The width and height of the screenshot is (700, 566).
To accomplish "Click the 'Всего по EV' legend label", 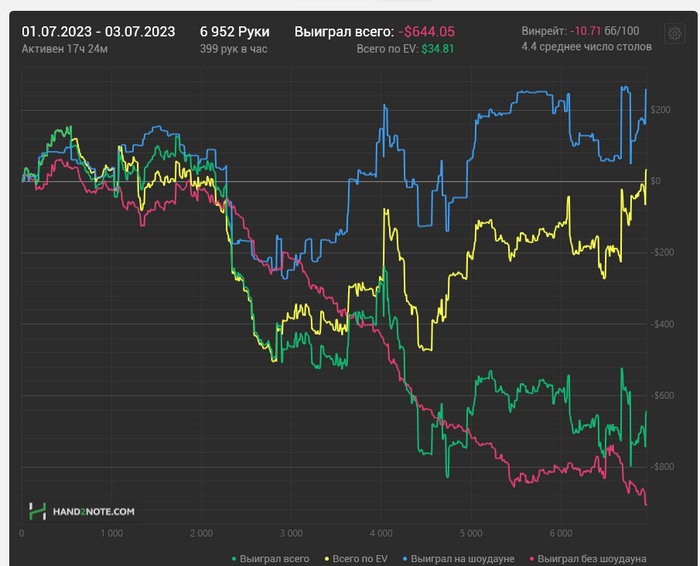I will coord(360,559).
